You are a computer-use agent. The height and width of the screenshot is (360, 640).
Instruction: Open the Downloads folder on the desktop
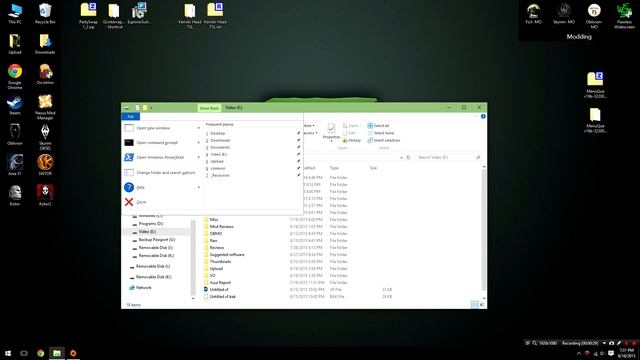[x=45, y=44]
